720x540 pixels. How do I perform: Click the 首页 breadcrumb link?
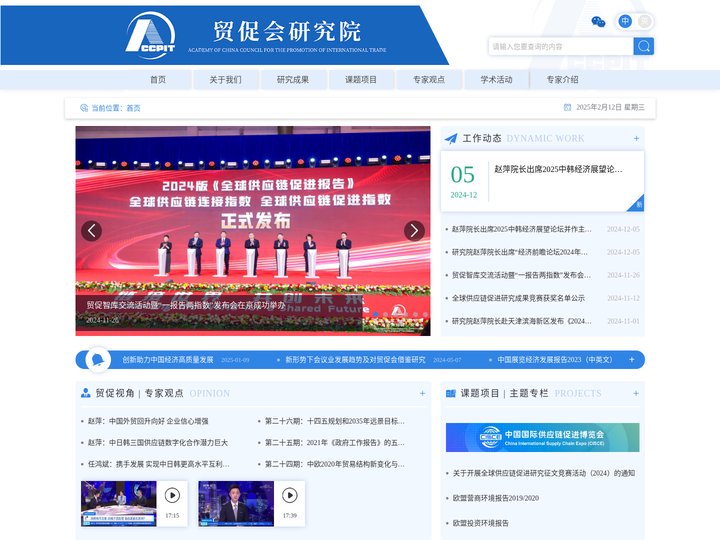click(x=133, y=108)
